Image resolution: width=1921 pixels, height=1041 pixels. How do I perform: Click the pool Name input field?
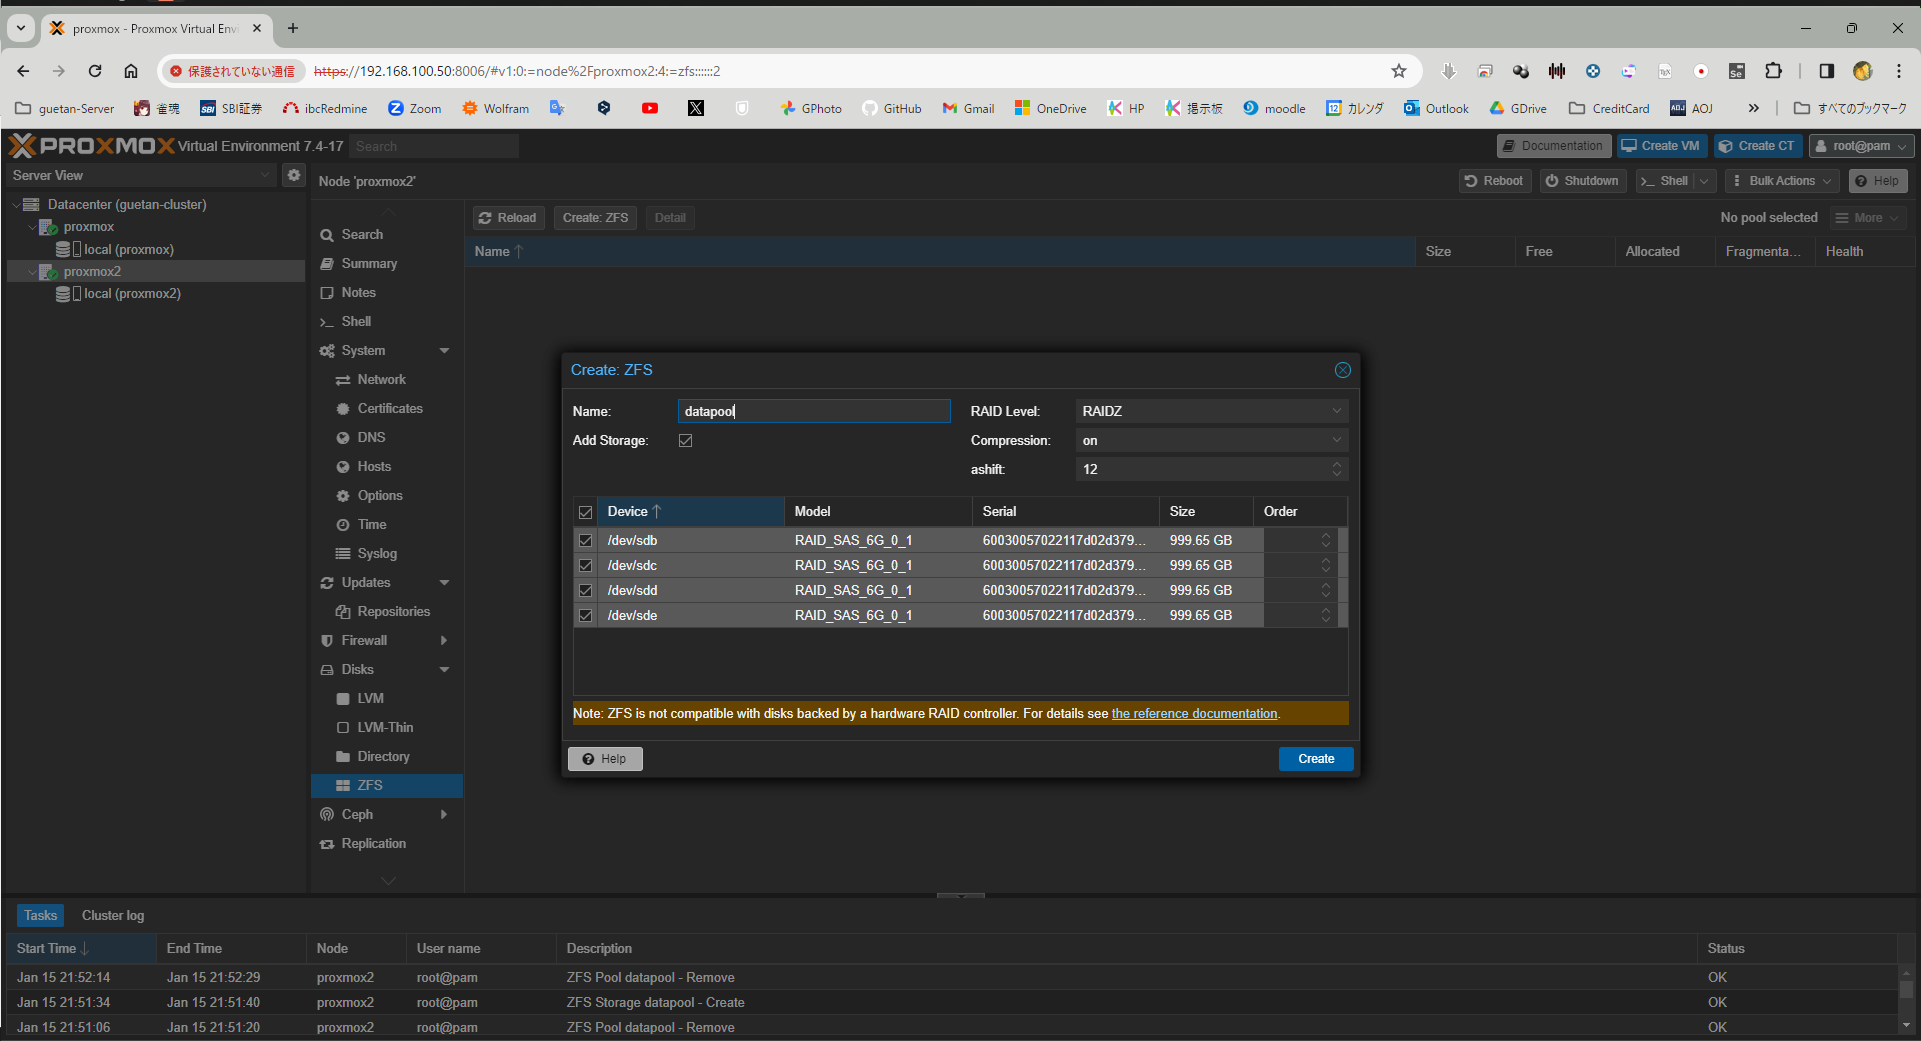click(813, 412)
